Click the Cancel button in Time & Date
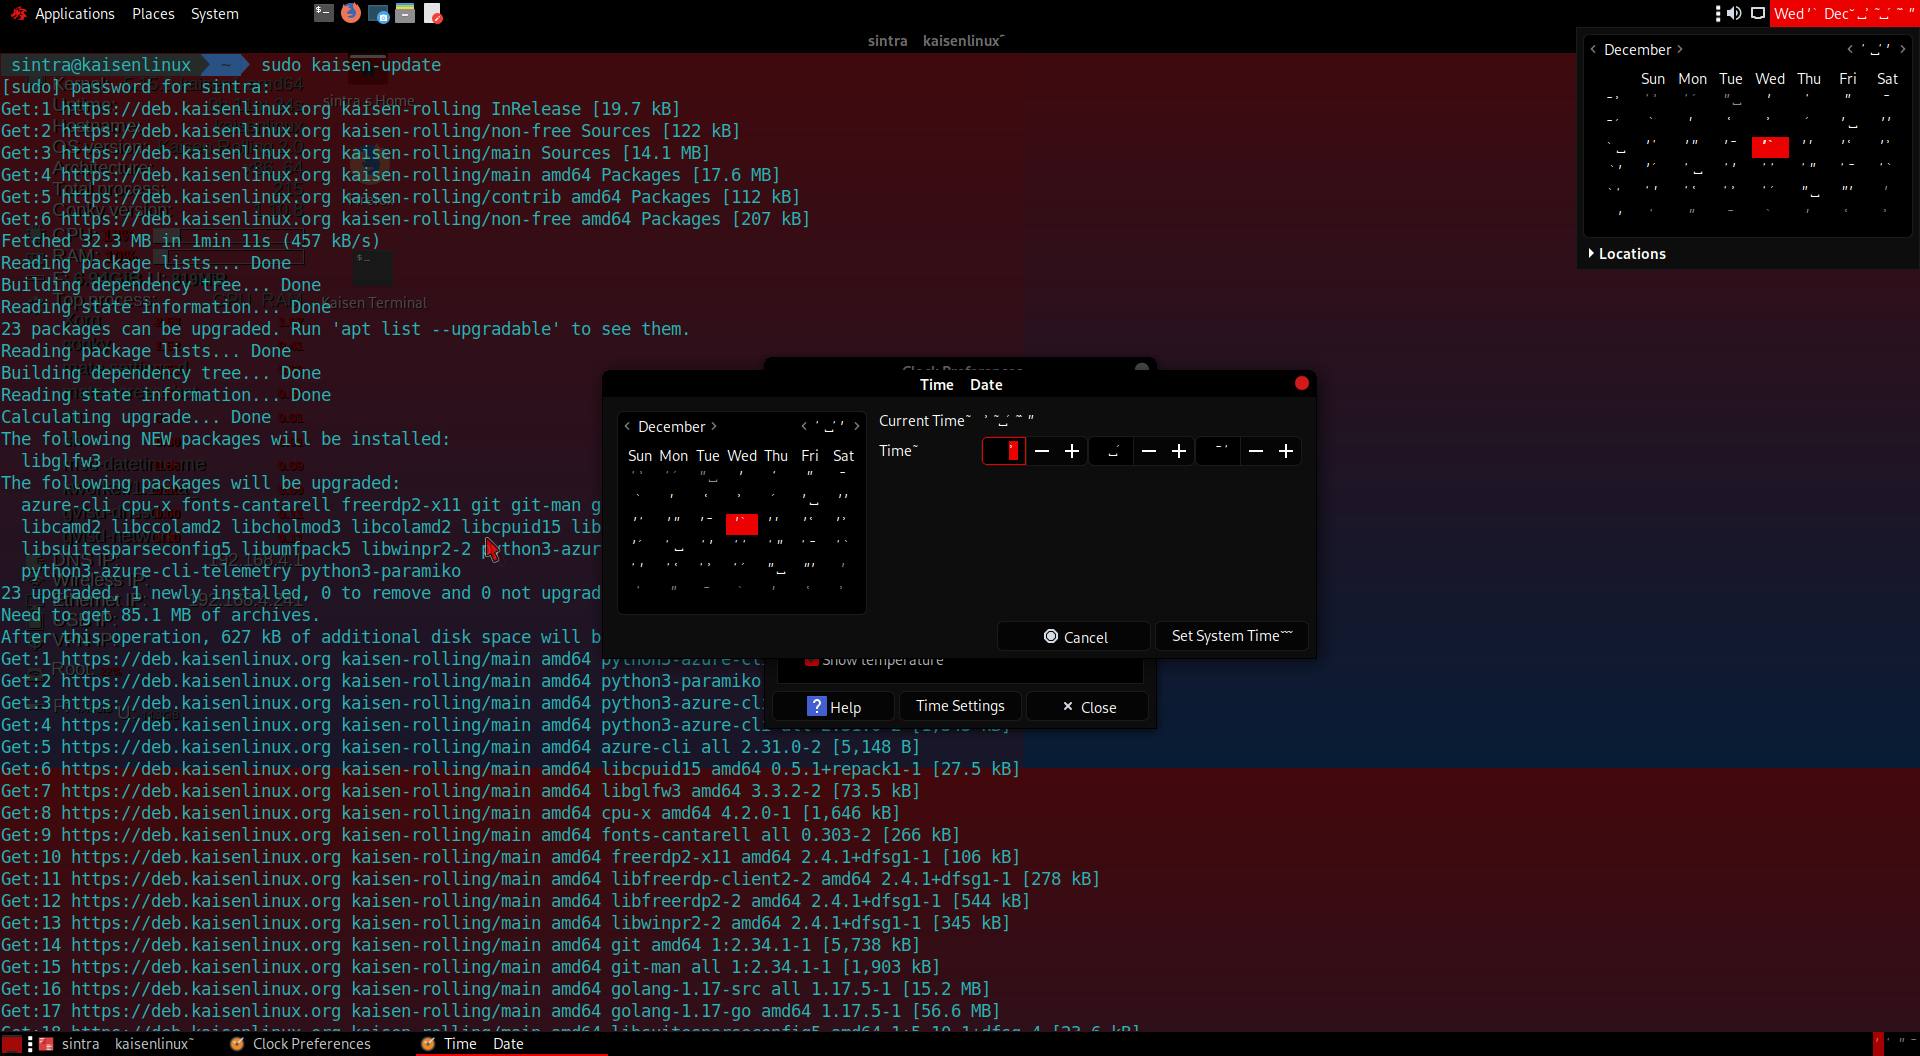The image size is (1920, 1056). click(x=1074, y=636)
